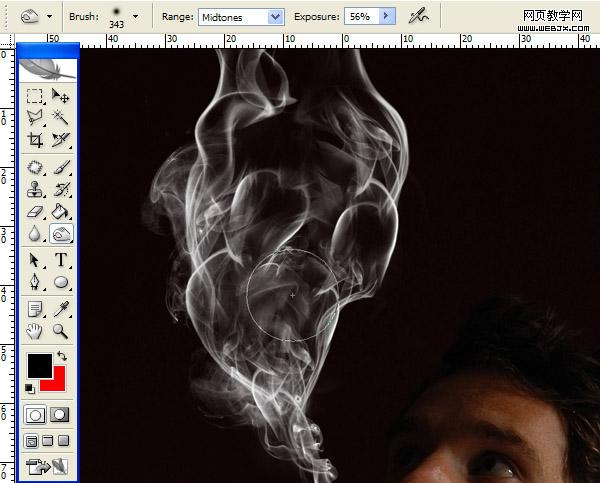Select the Clone Stamp tool
Screen dimensions: 600x483
tap(34, 189)
